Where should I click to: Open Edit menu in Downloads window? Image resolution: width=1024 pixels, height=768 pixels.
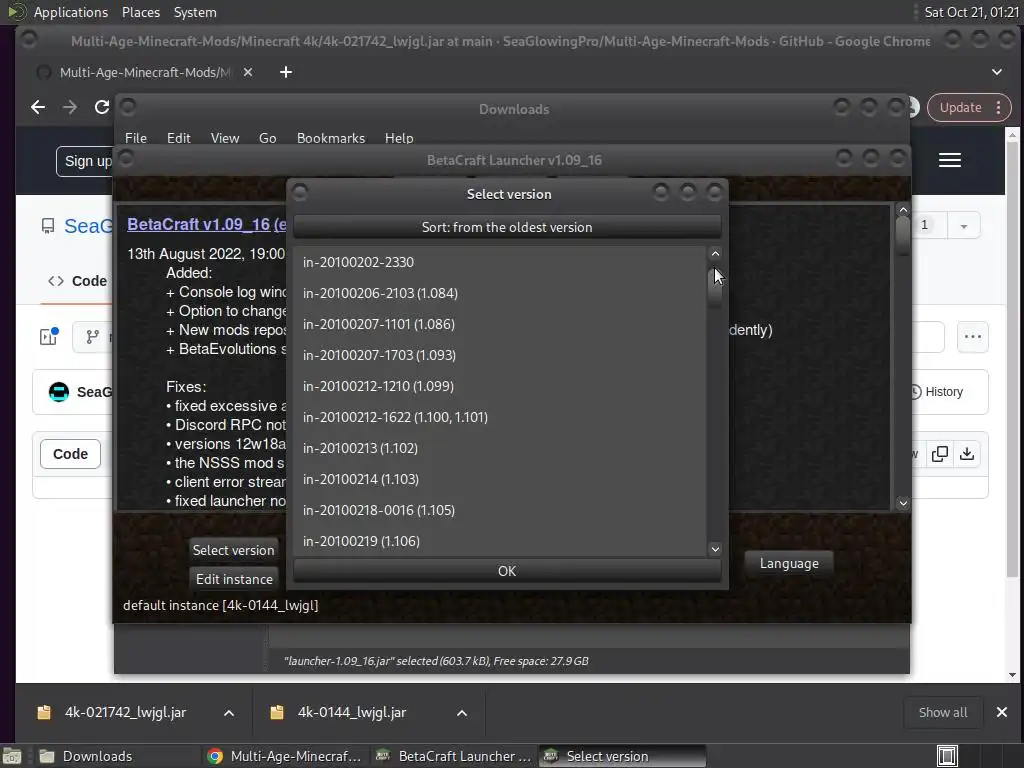[178, 138]
